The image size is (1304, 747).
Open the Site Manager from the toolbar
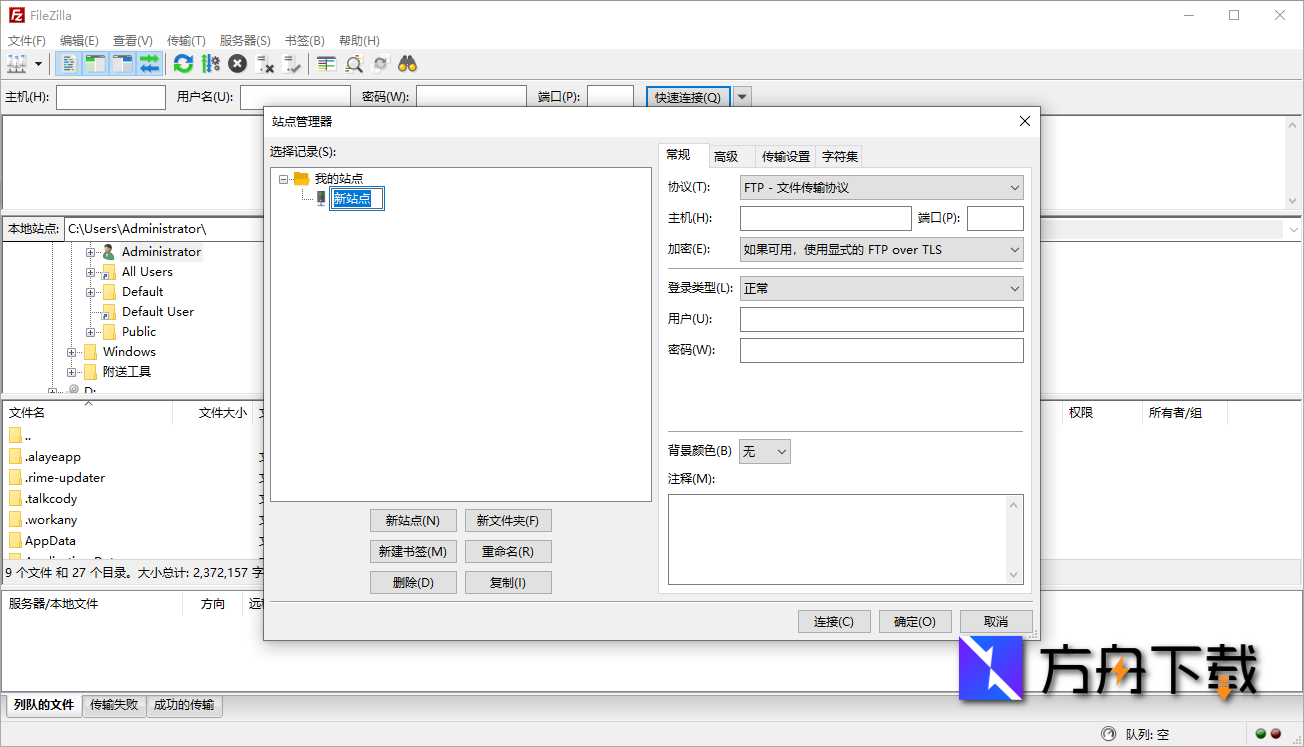(x=17, y=63)
